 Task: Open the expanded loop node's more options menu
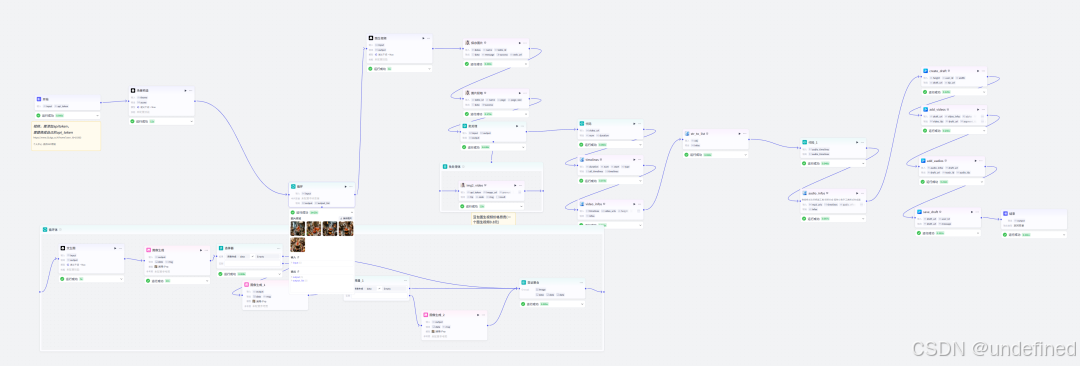351,186
